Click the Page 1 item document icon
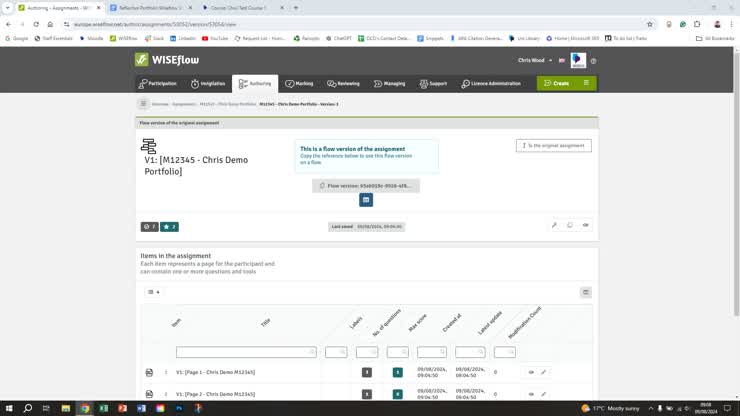740x416 pixels. [149, 373]
